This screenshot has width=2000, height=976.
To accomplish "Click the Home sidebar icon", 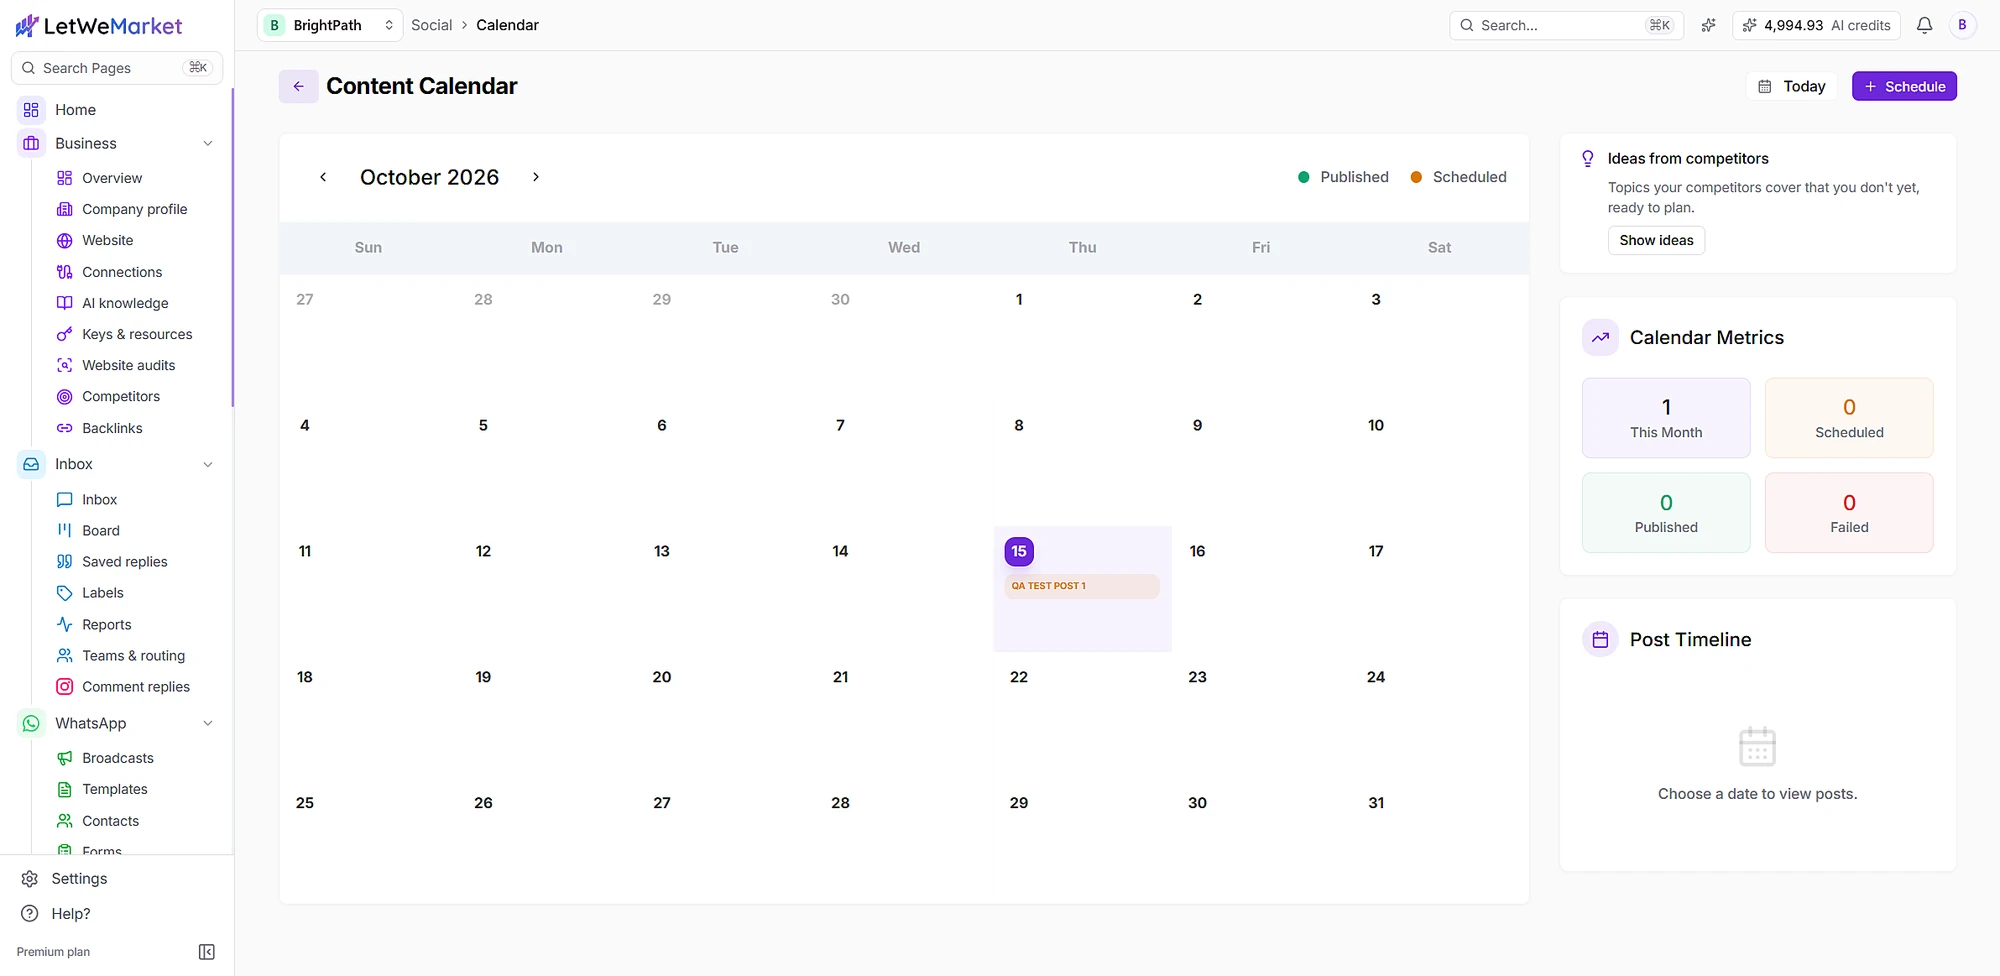I will tap(31, 110).
